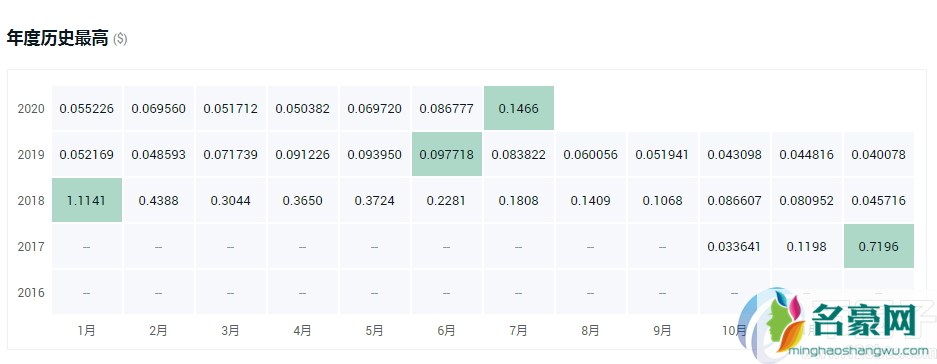
Task: Click the 9月 column label
Action: pos(663,330)
